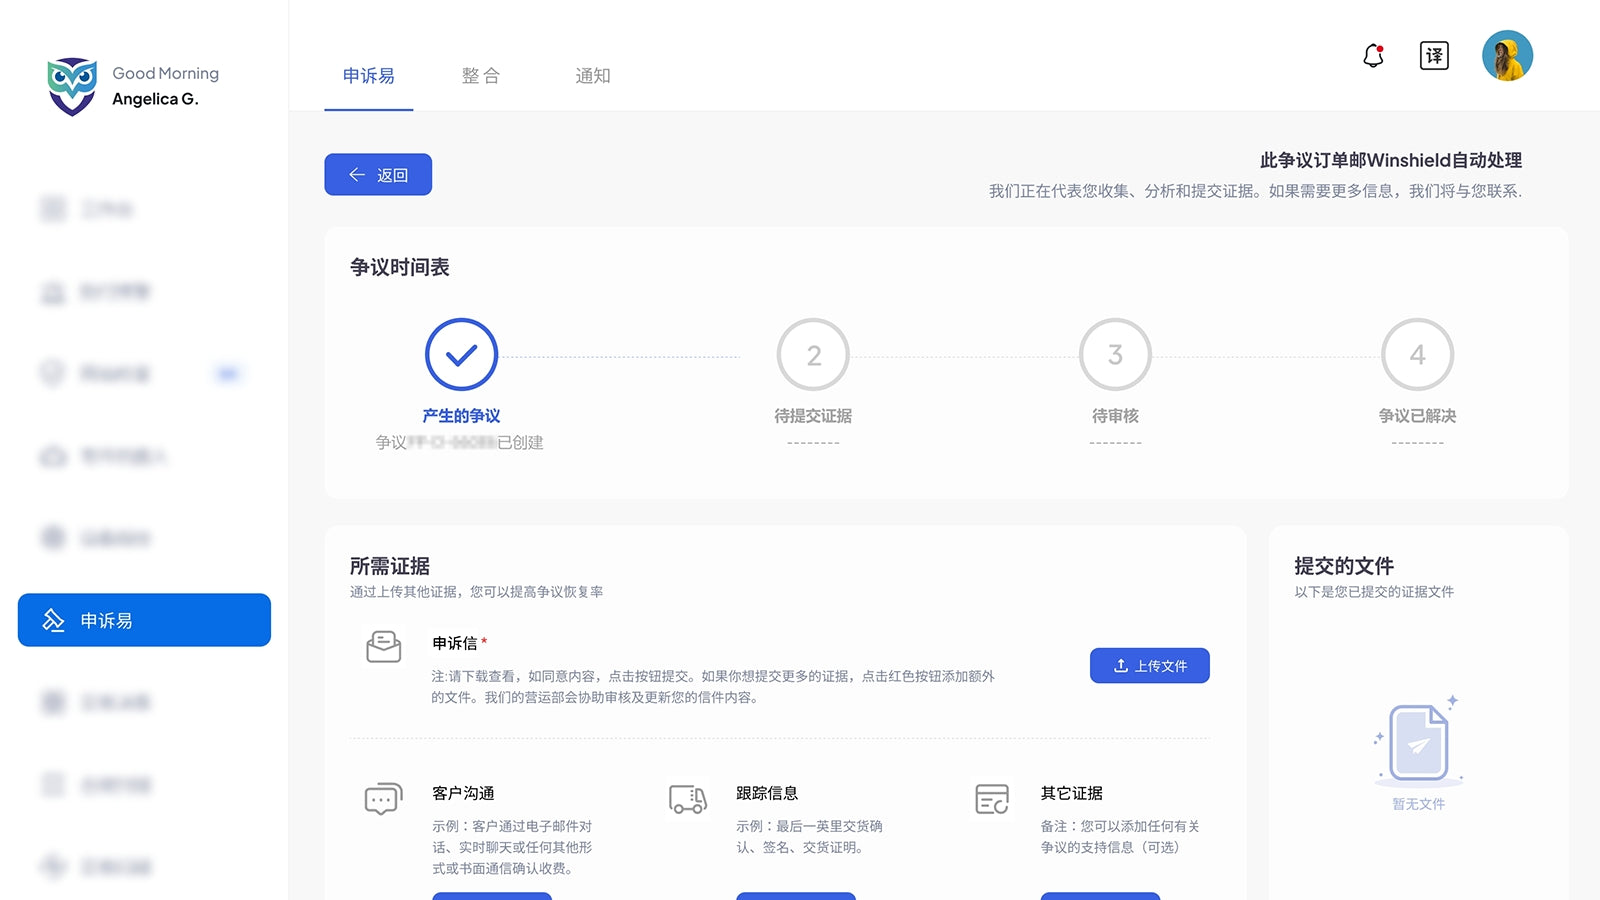1600x900 pixels.
Task: Click the 争议已解决 step label
Action: tap(1417, 416)
